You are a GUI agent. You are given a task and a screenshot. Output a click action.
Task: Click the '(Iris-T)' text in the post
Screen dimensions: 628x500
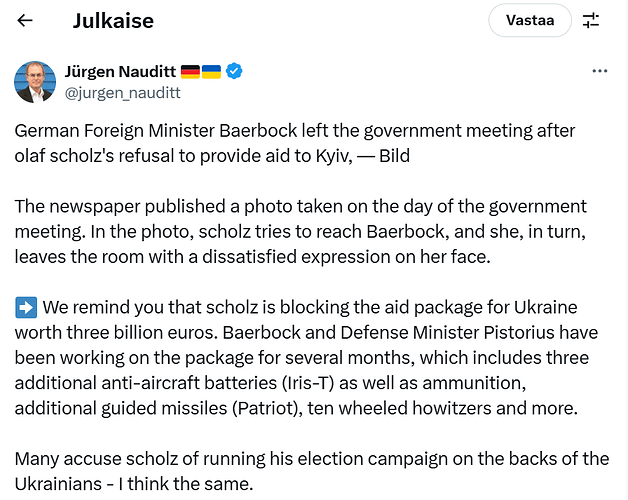(x=308, y=383)
